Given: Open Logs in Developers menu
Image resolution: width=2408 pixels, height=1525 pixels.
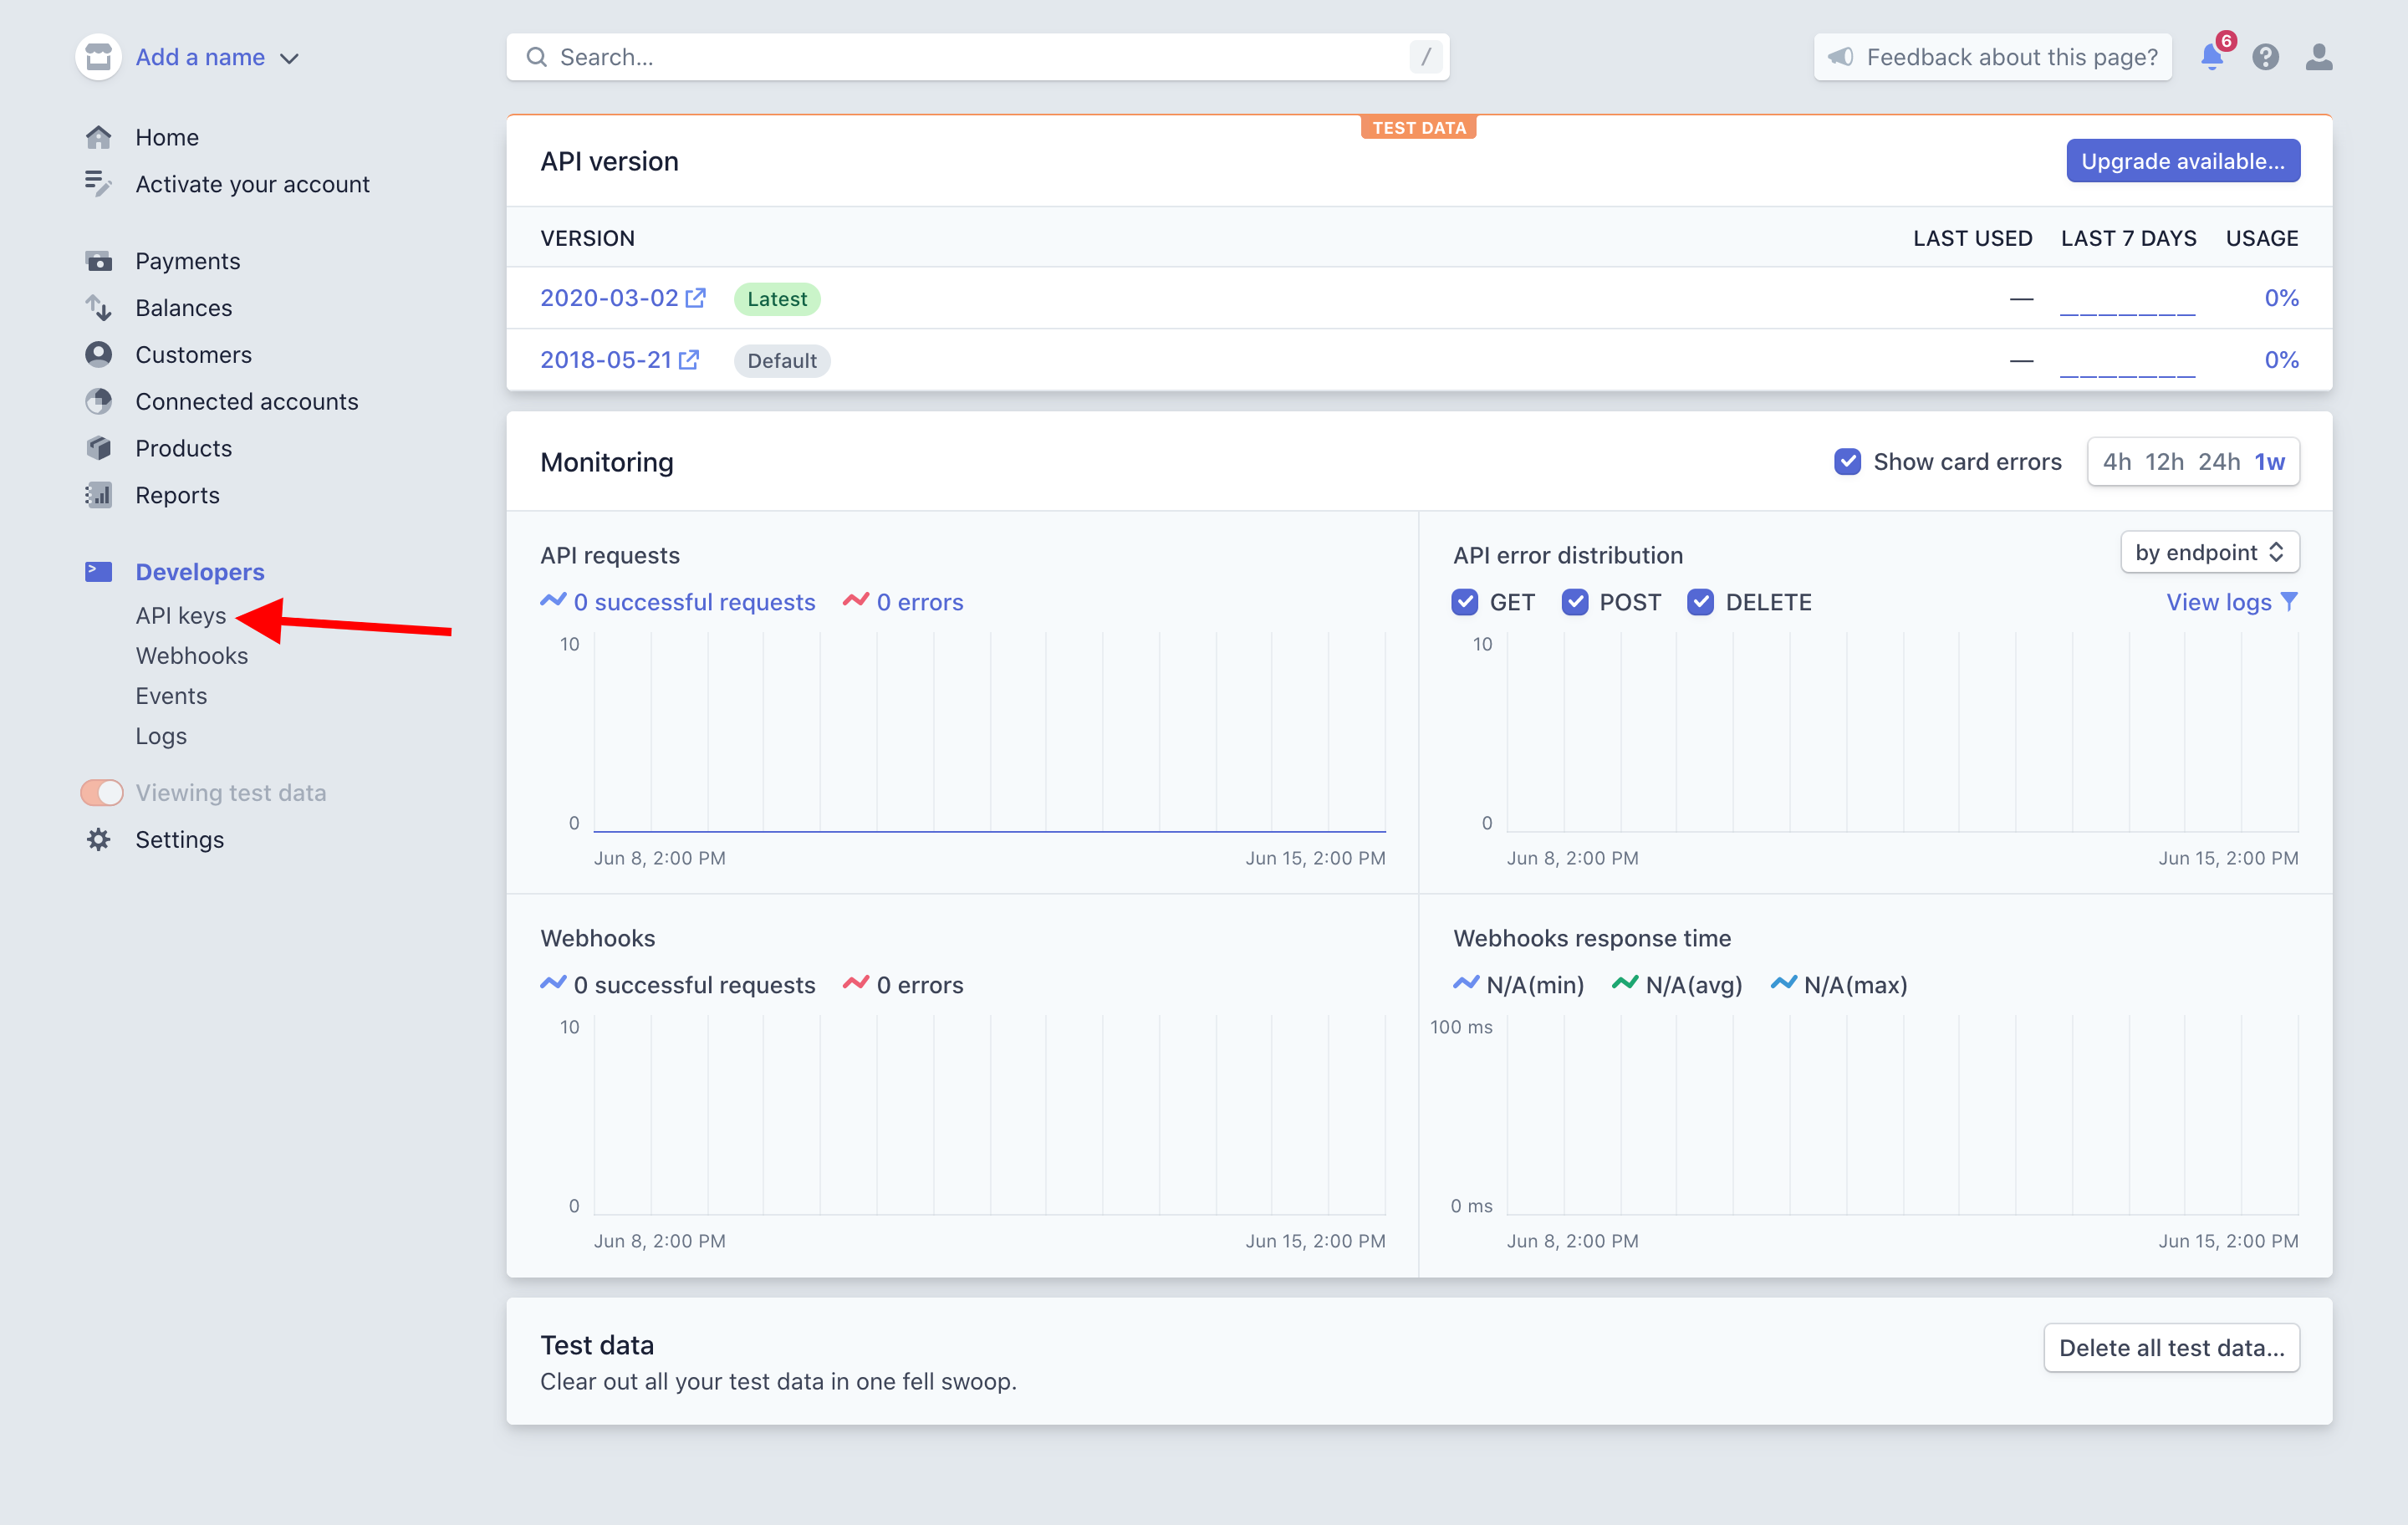Looking at the screenshot, I should click(161, 736).
